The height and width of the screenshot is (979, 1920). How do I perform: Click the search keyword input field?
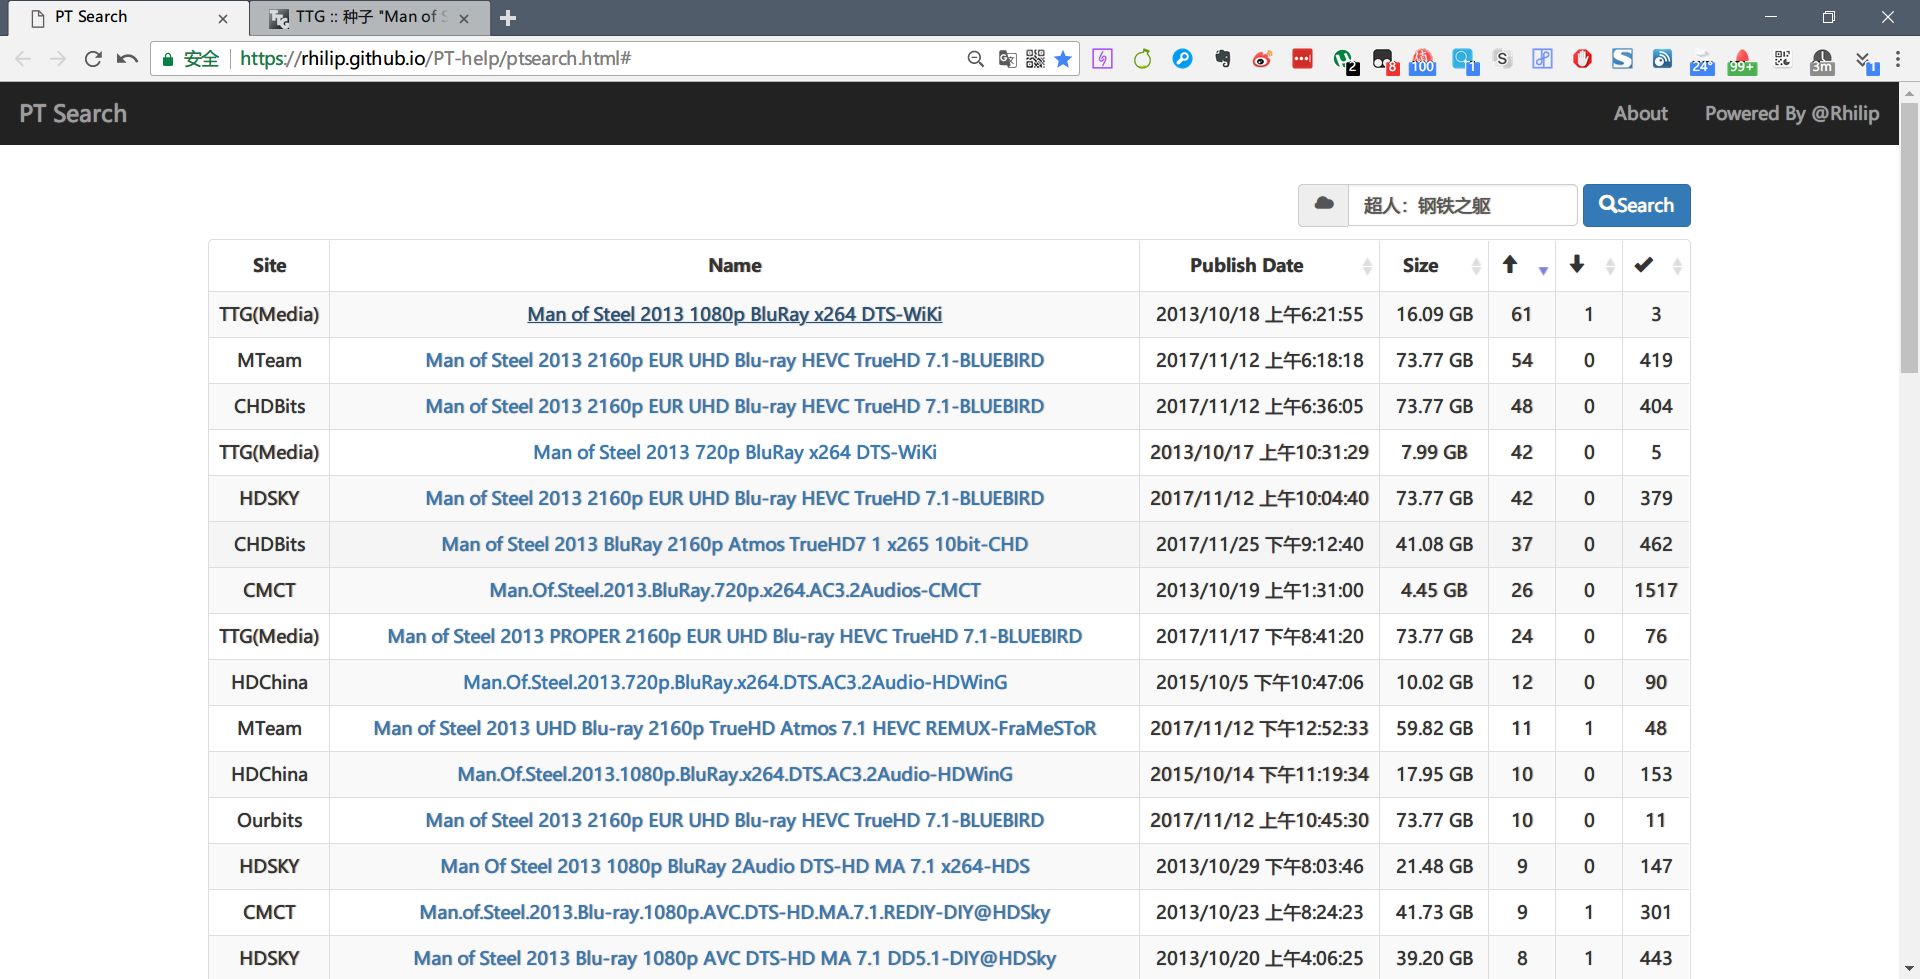[1462, 205]
